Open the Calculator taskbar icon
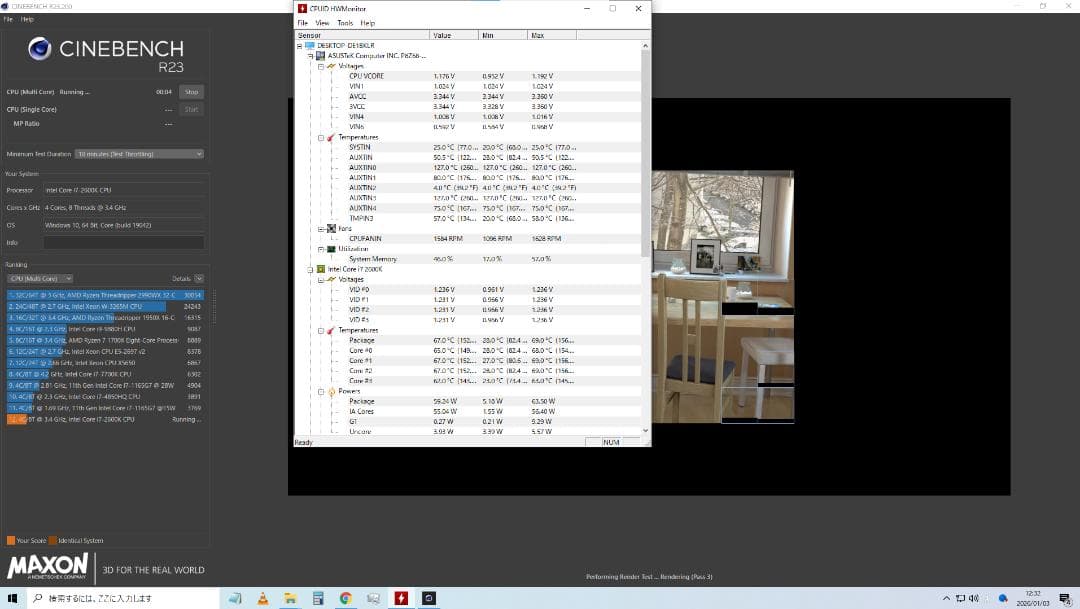The height and width of the screenshot is (609, 1080). coord(318,598)
